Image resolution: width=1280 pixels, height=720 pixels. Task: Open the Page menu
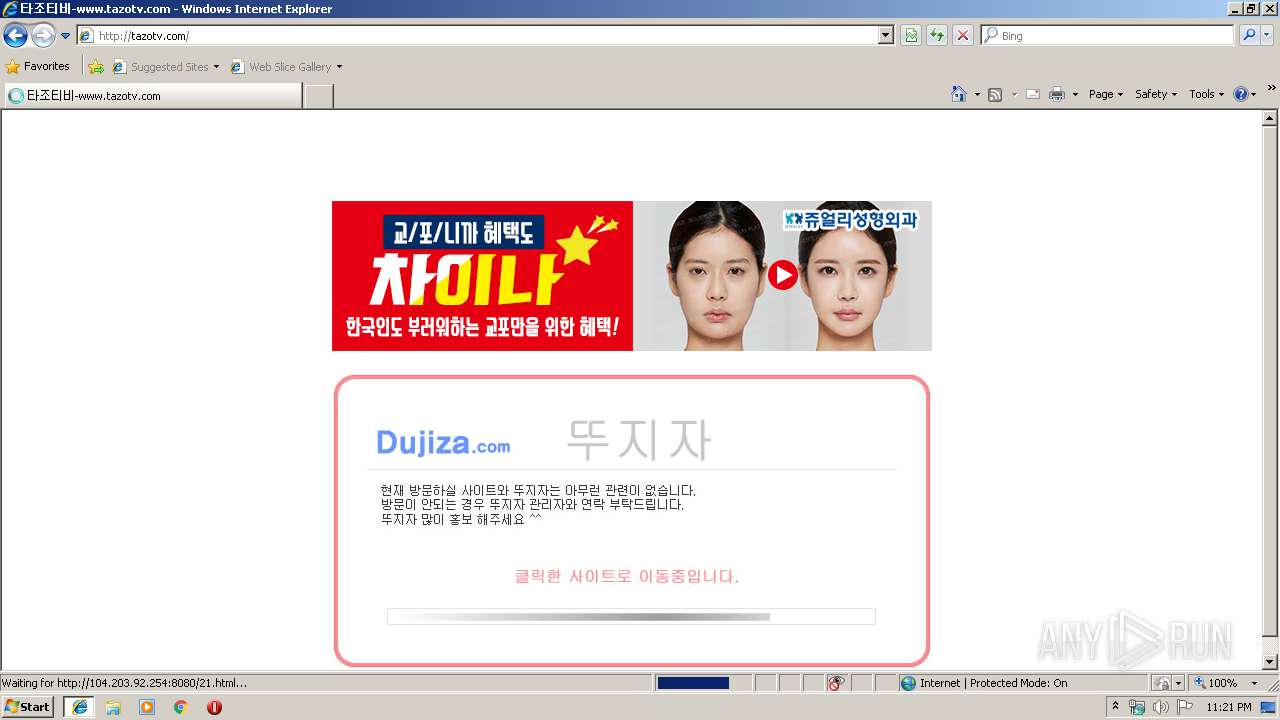[x=1105, y=94]
